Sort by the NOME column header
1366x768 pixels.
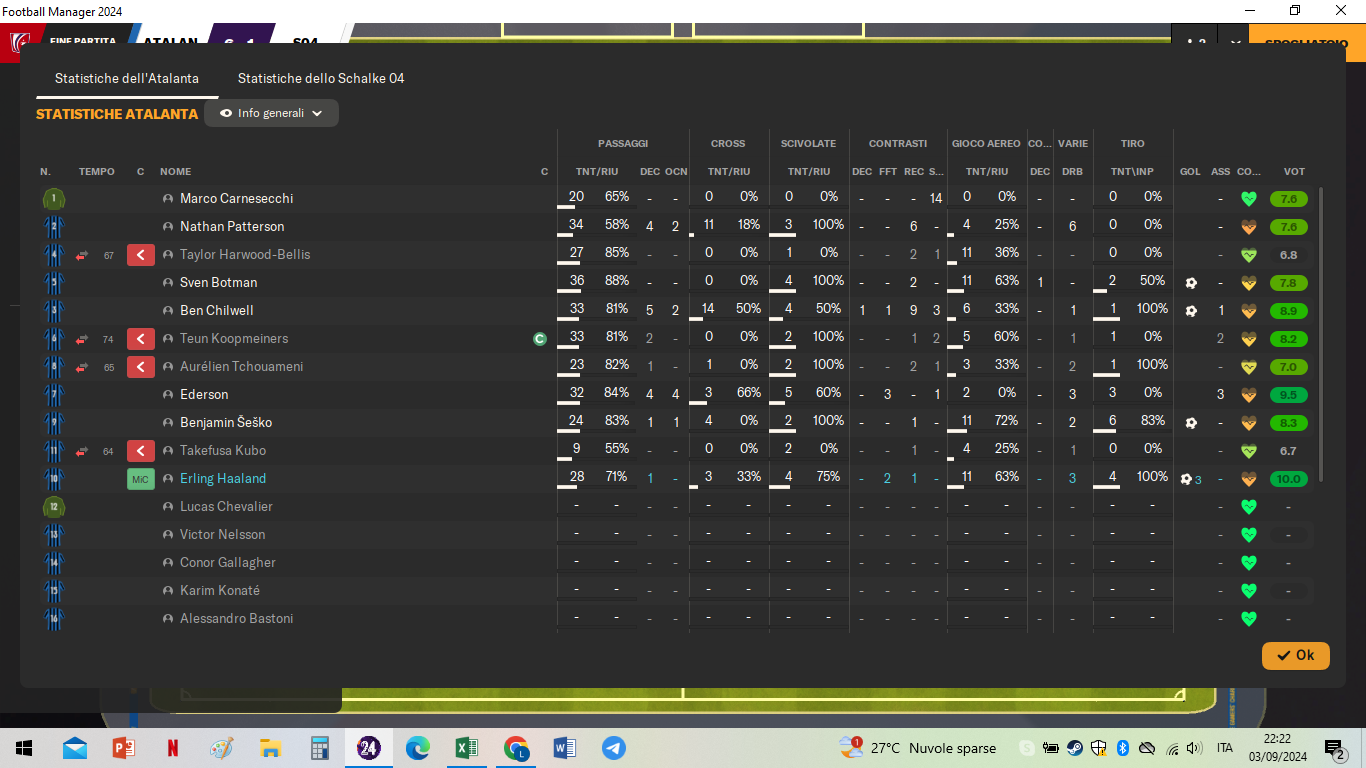pos(175,172)
